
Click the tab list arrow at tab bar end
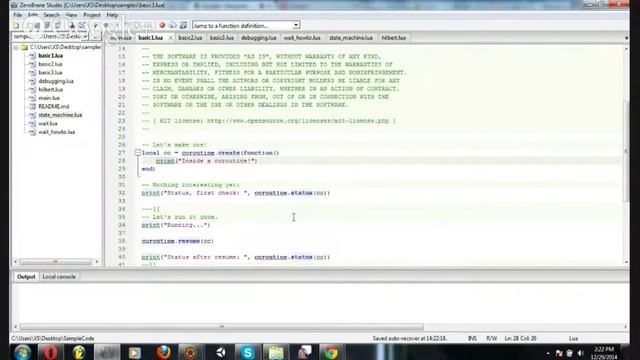[x=626, y=38]
